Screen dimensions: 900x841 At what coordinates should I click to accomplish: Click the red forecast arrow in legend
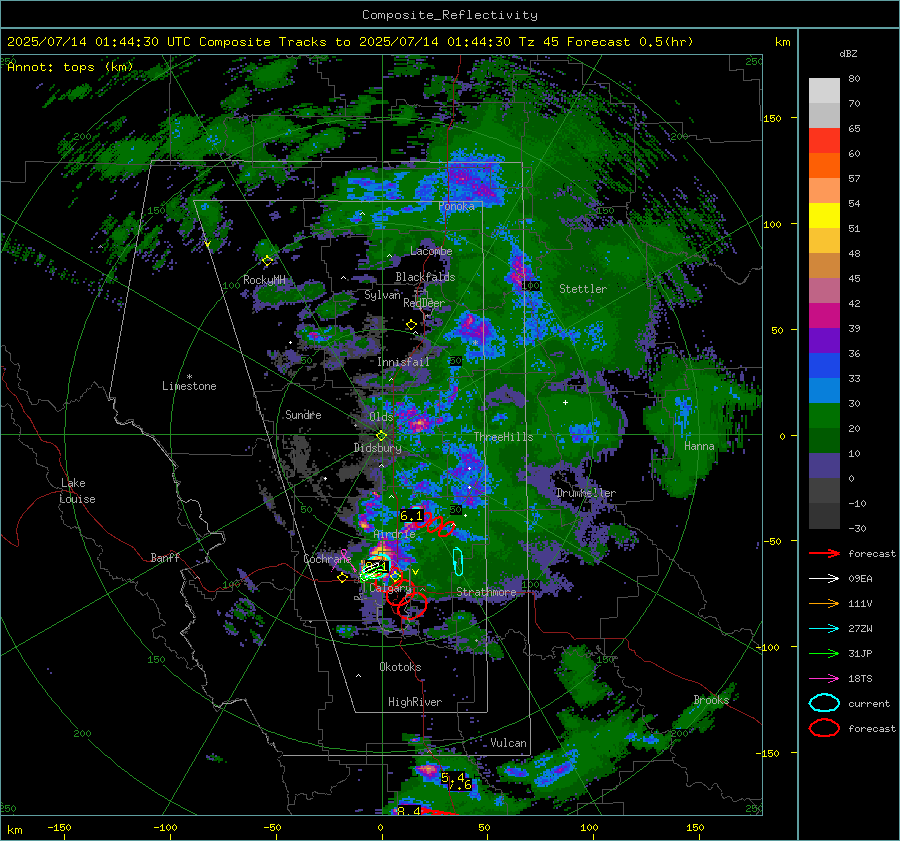824,553
